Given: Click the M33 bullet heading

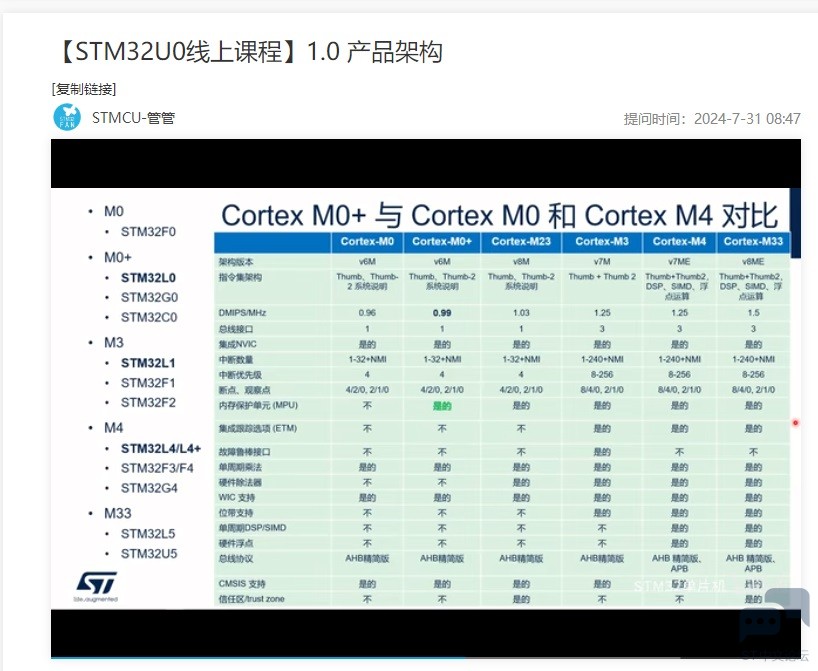Looking at the screenshot, I should click(118, 513).
